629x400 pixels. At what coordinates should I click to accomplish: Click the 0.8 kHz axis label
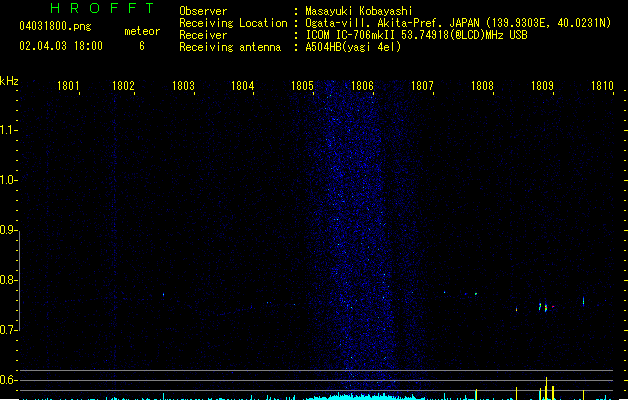click(7, 280)
